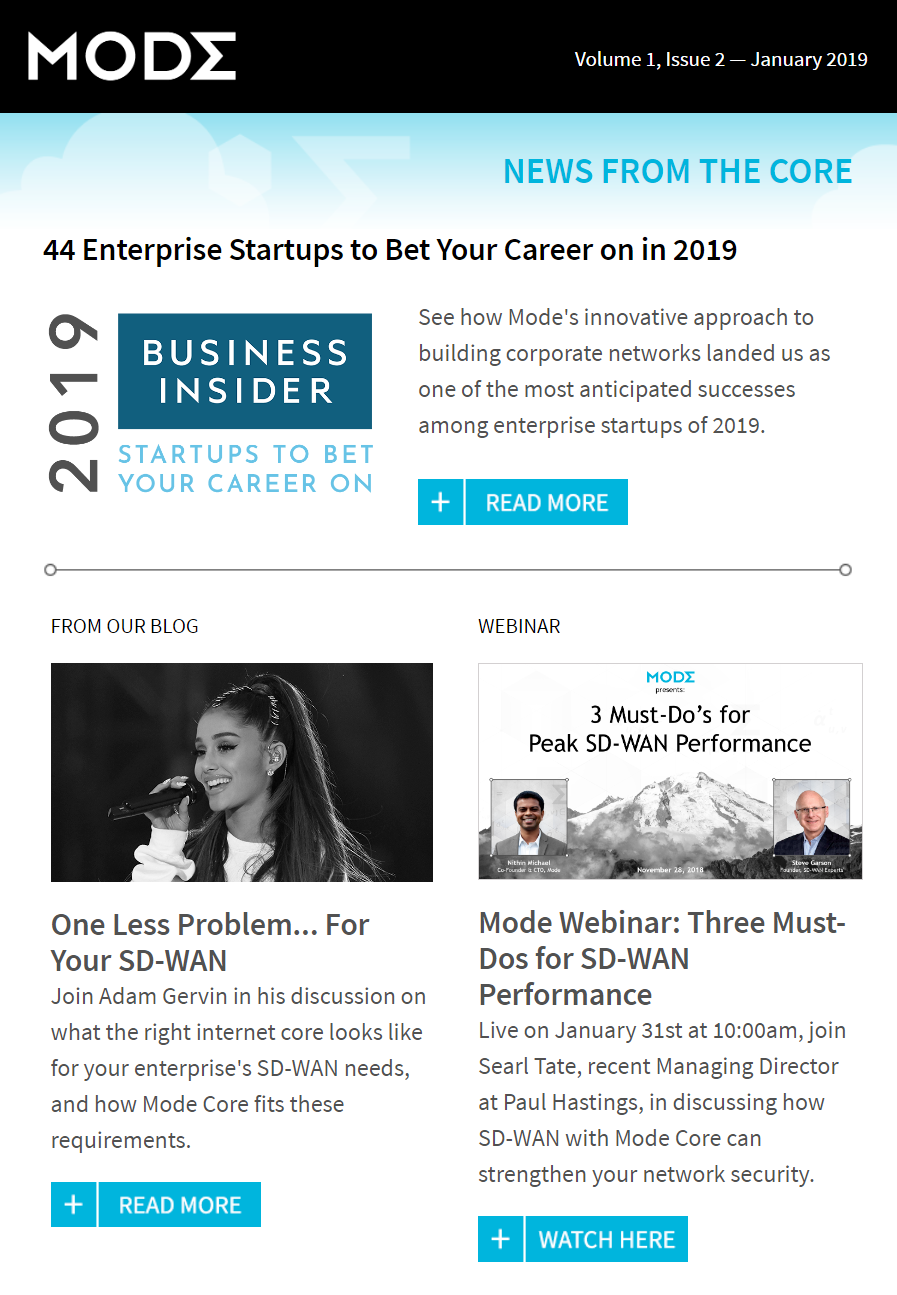Open READ MORE under SD-WAN blog post
The width and height of the screenshot is (897, 1295).
point(180,1204)
